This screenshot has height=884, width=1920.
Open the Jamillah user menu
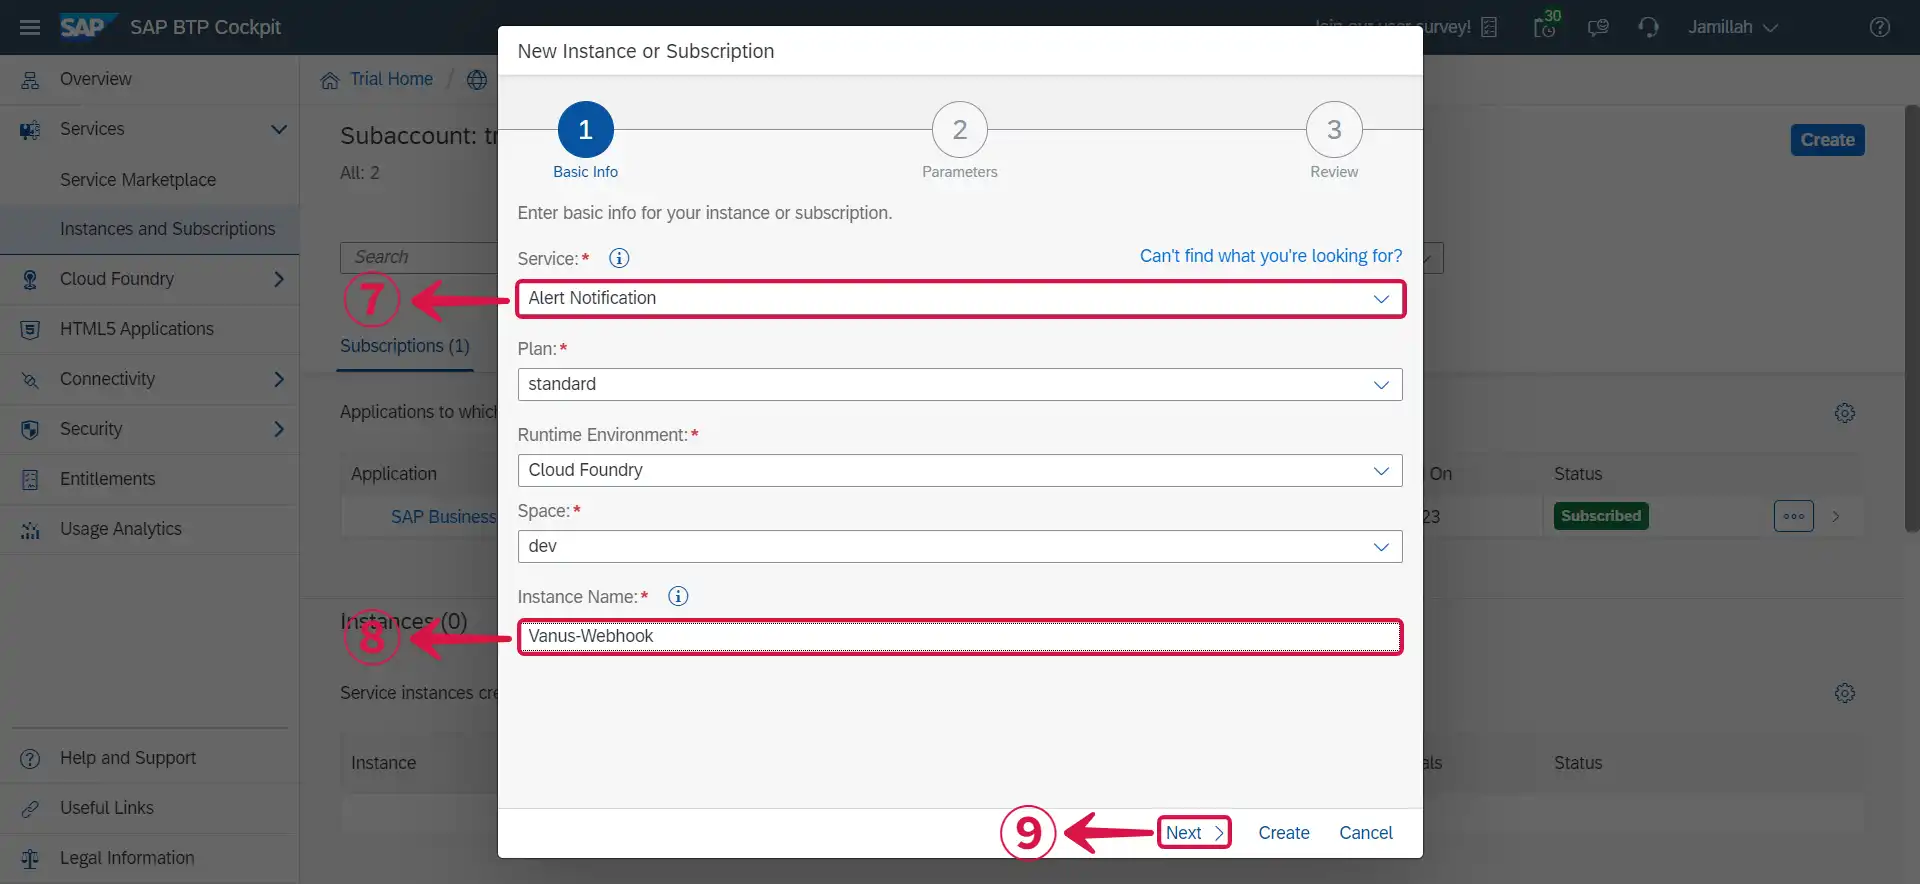pyautogui.click(x=1733, y=27)
